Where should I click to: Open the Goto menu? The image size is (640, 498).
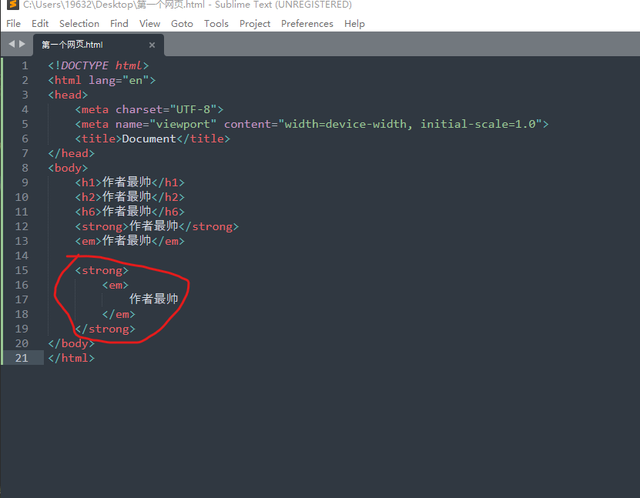(x=182, y=24)
